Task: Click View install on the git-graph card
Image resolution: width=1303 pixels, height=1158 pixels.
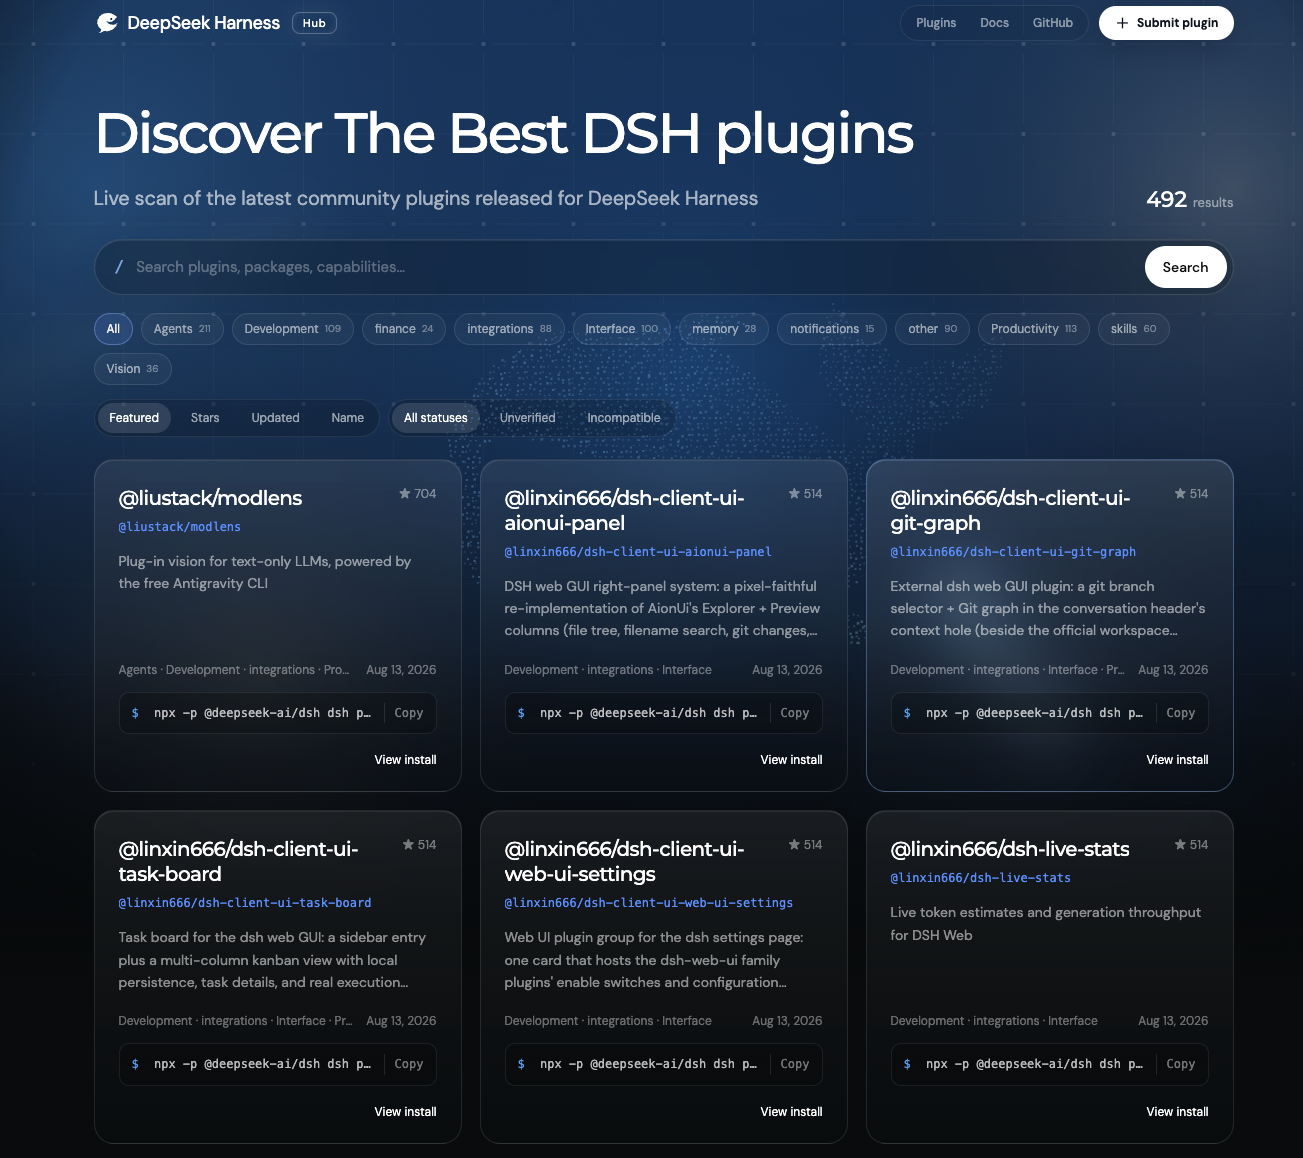Action: tap(1177, 760)
